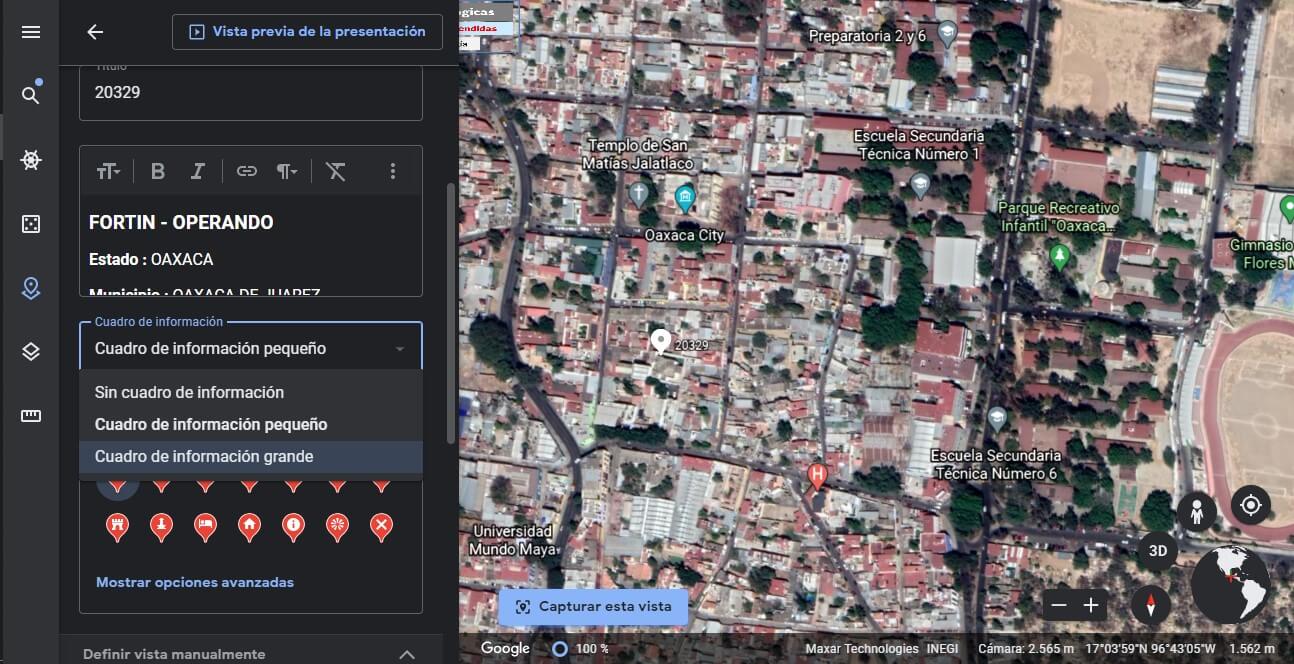The image size is (1294, 664).
Task: Click Escuela Secundaria Técnica Número 6 marker
Action: (x=997, y=418)
